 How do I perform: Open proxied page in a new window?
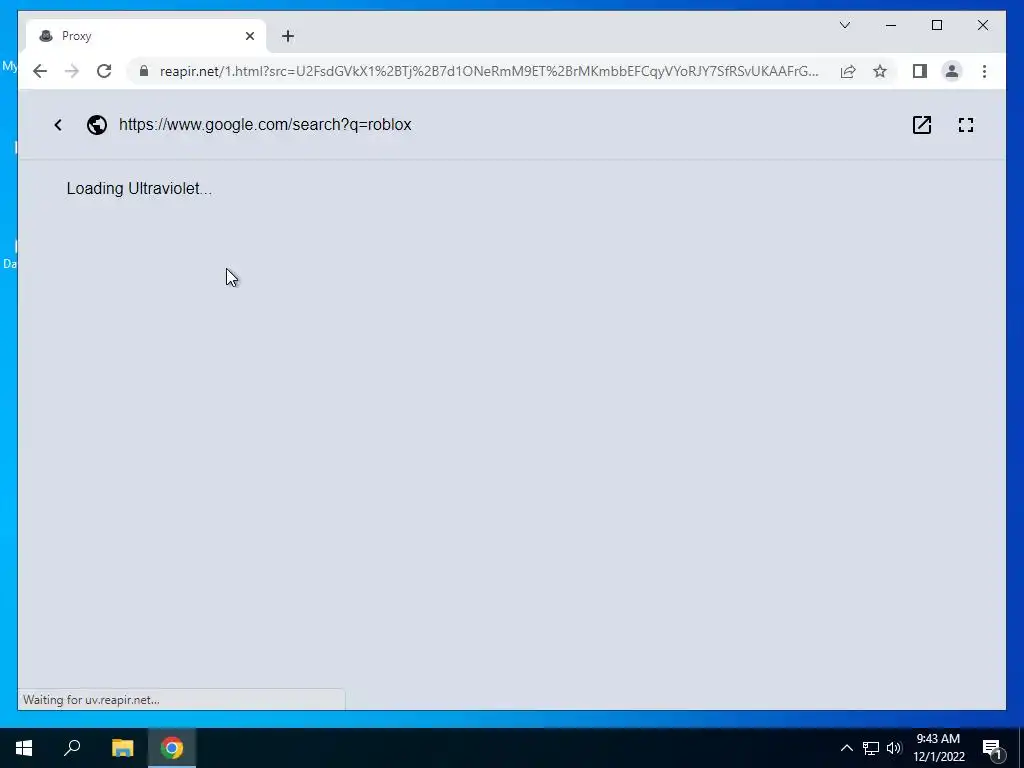tap(921, 125)
